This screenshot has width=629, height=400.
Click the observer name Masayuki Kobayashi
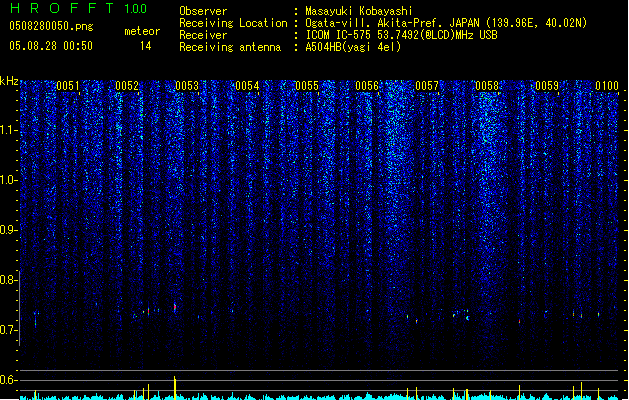tap(359, 11)
